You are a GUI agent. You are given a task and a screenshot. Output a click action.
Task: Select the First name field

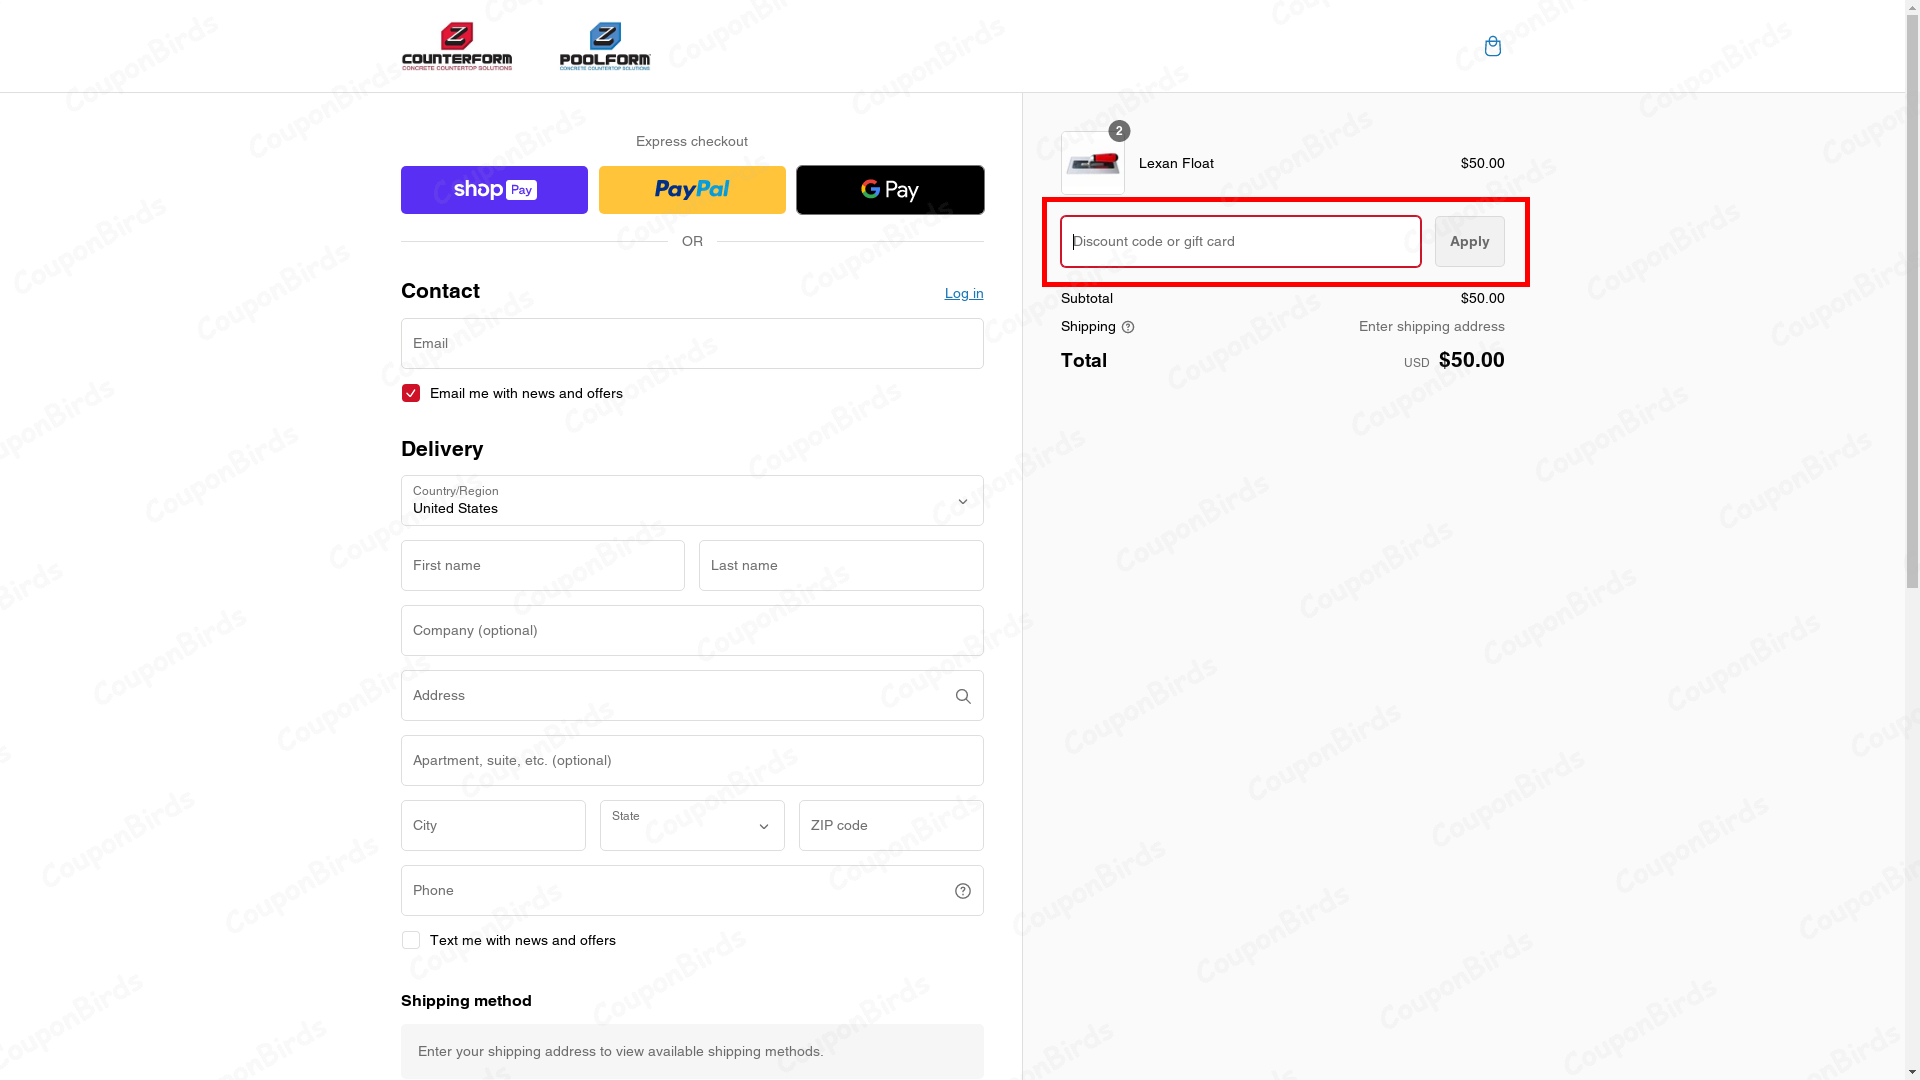(543, 565)
